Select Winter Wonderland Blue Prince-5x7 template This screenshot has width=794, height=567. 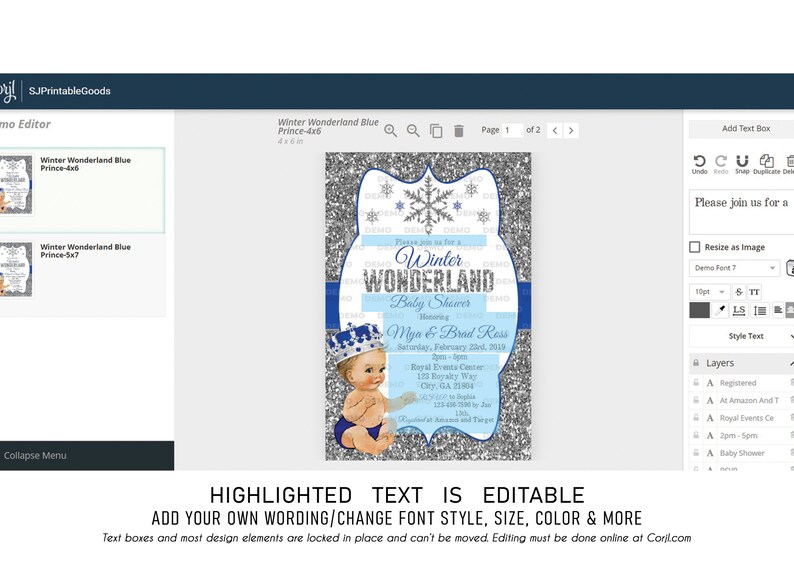click(x=82, y=275)
